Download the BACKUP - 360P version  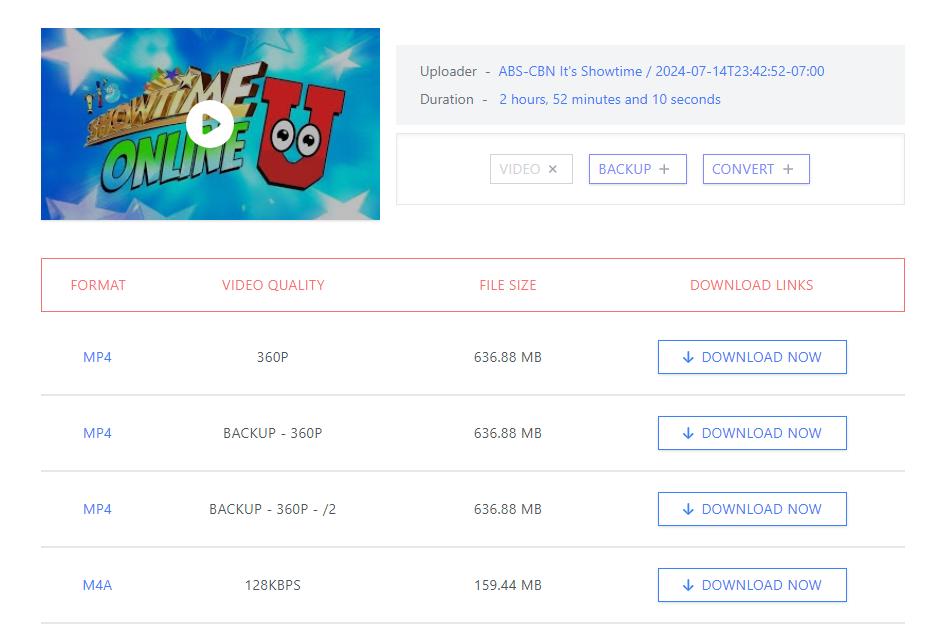click(x=752, y=433)
